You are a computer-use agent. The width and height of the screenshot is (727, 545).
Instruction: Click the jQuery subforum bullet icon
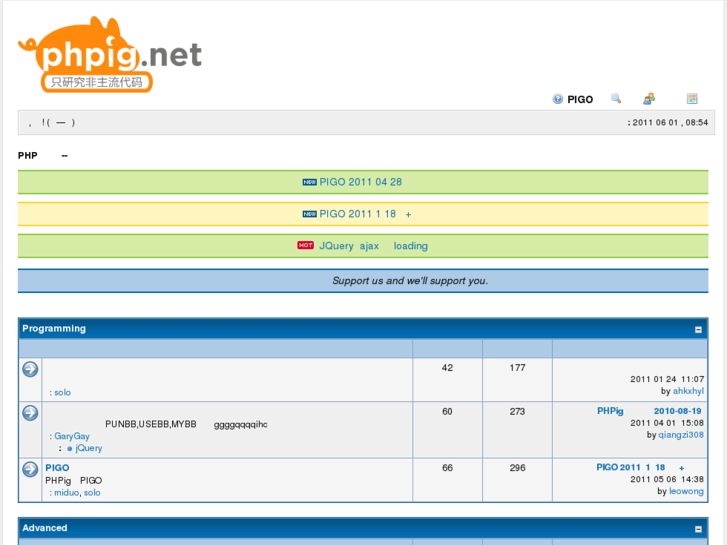[x=70, y=449]
